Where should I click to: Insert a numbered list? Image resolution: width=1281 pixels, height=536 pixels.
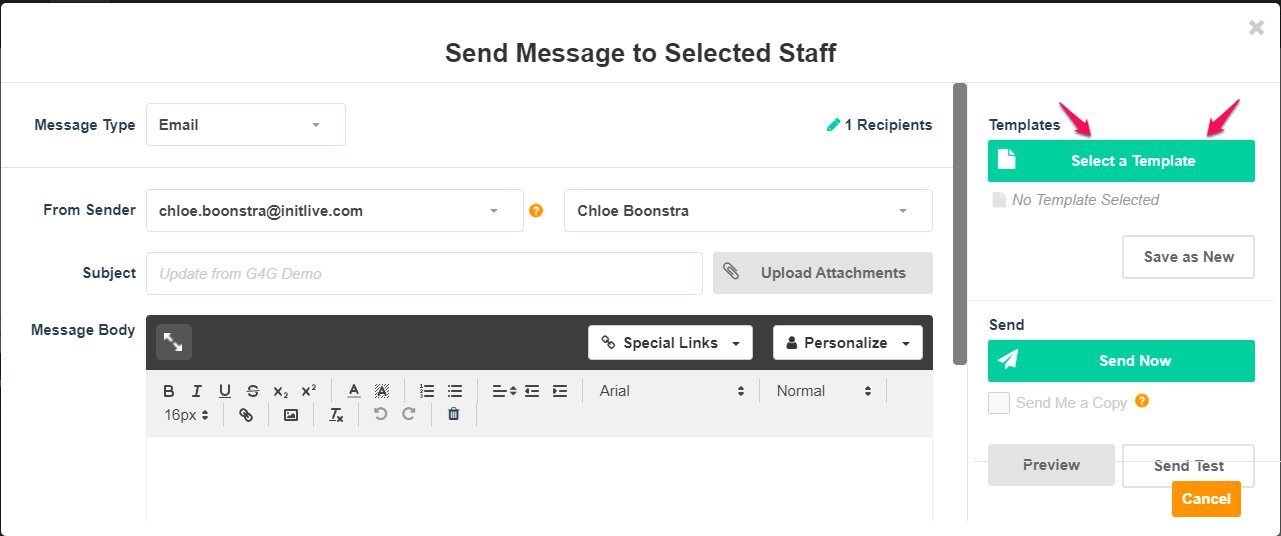click(427, 391)
